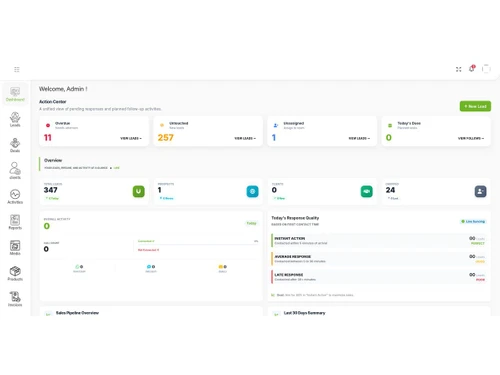Image resolution: width=500 pixels, height=375 pixels.
Task: Click the blue Prospects card icon
Action: click(252, 191)
